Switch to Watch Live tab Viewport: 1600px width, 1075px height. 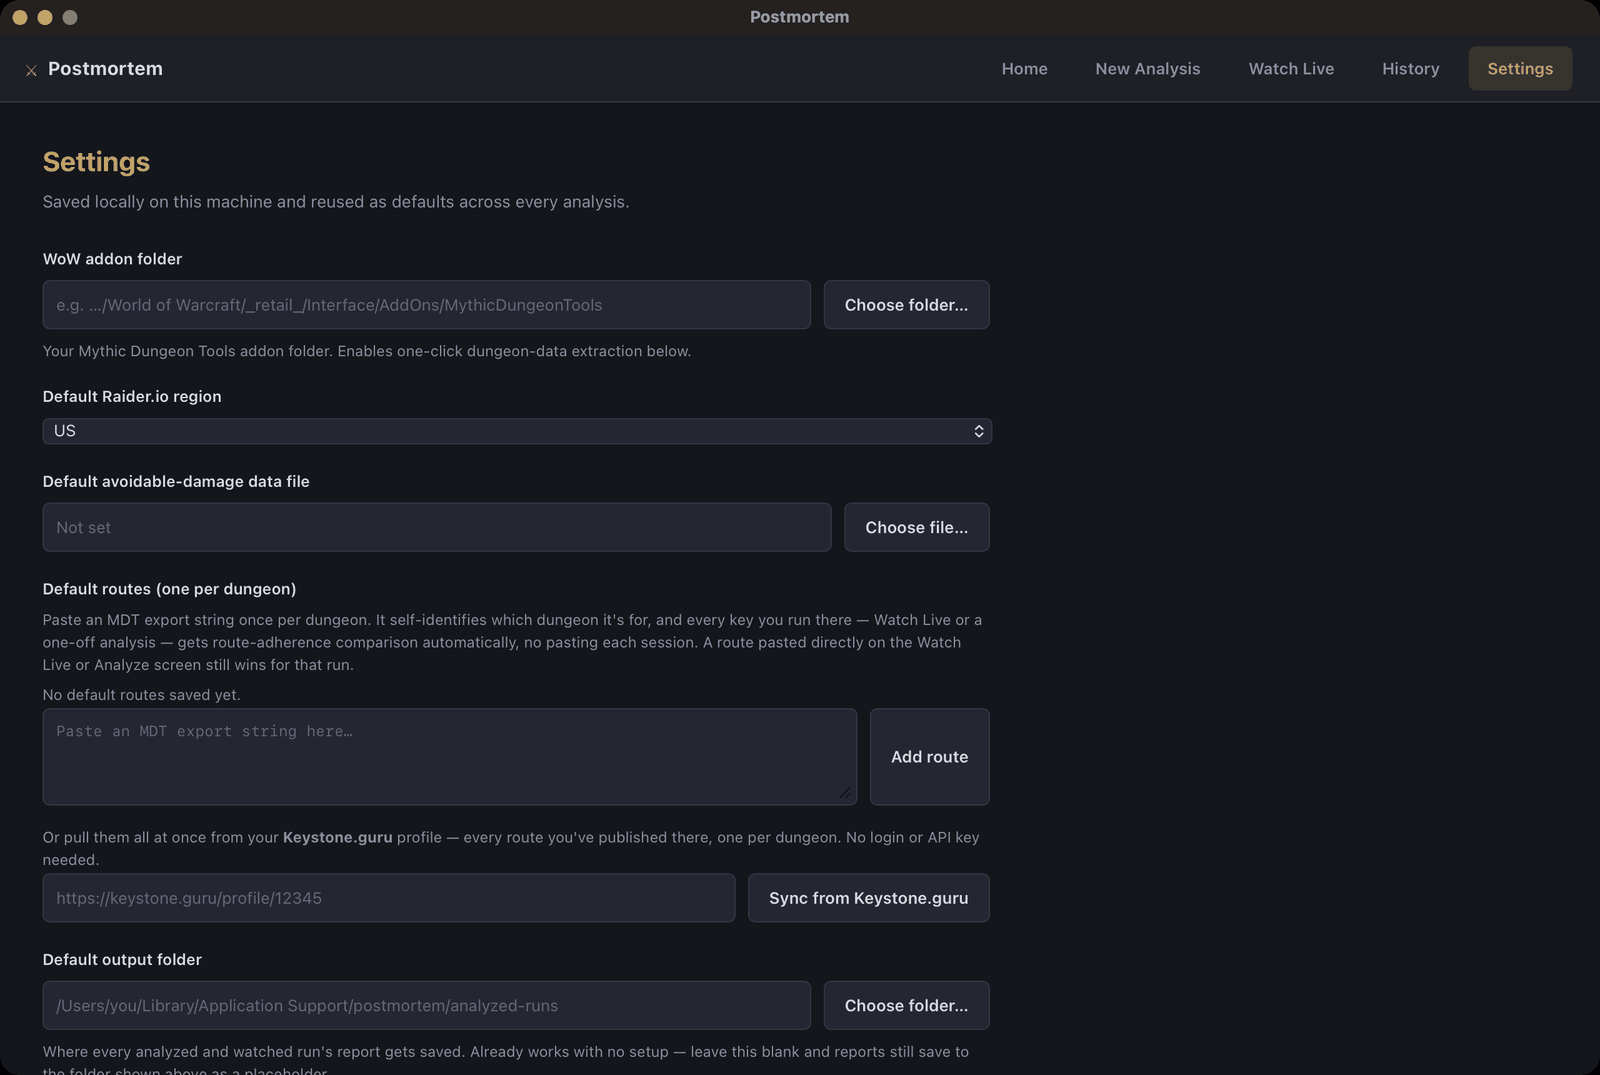click(x=1291, y=68)
